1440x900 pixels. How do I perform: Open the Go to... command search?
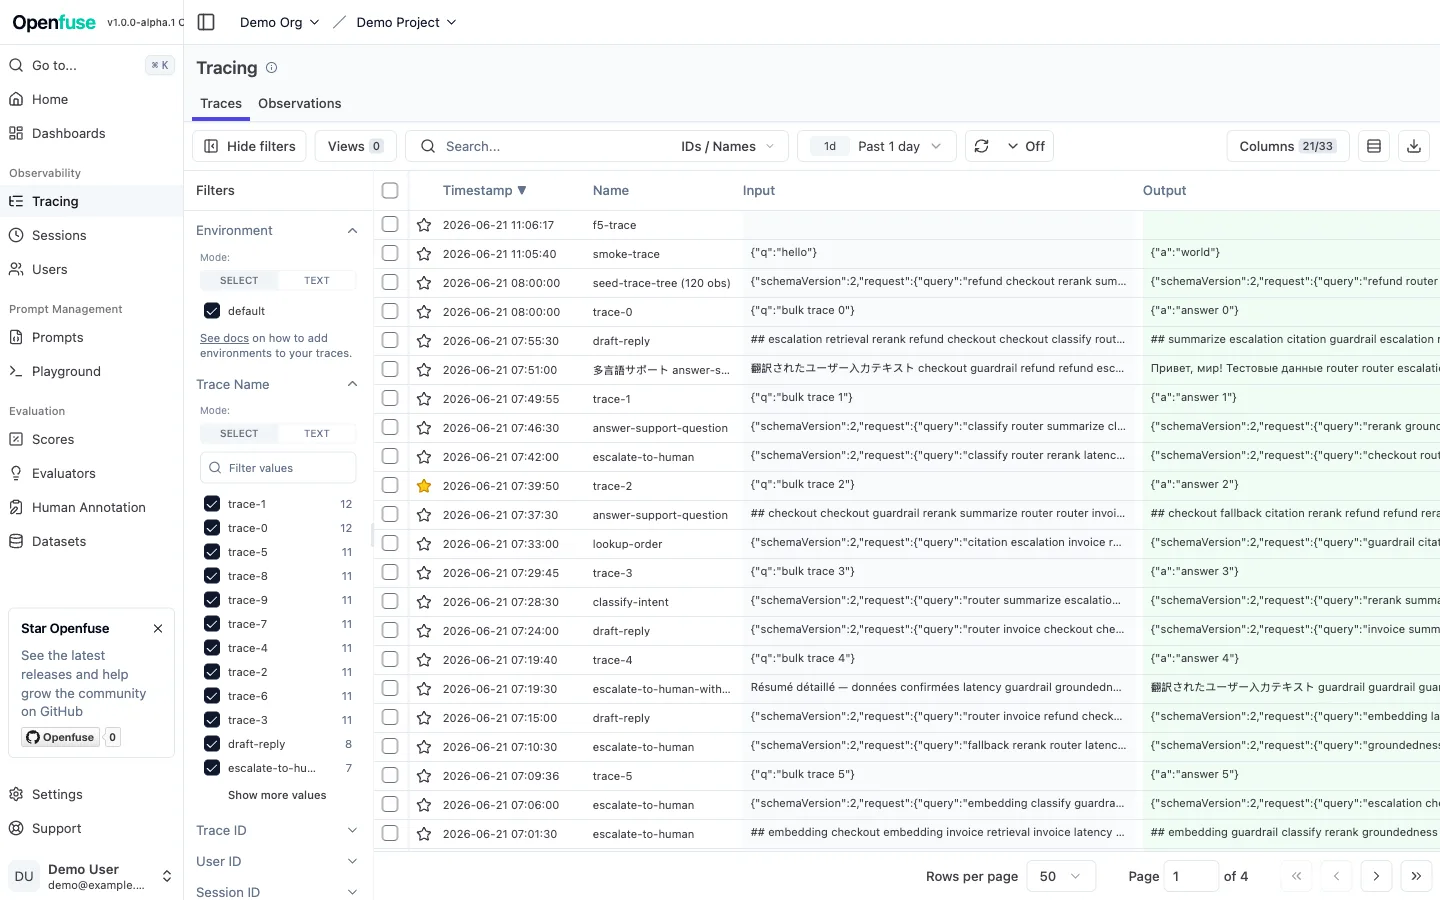point(91,65)
